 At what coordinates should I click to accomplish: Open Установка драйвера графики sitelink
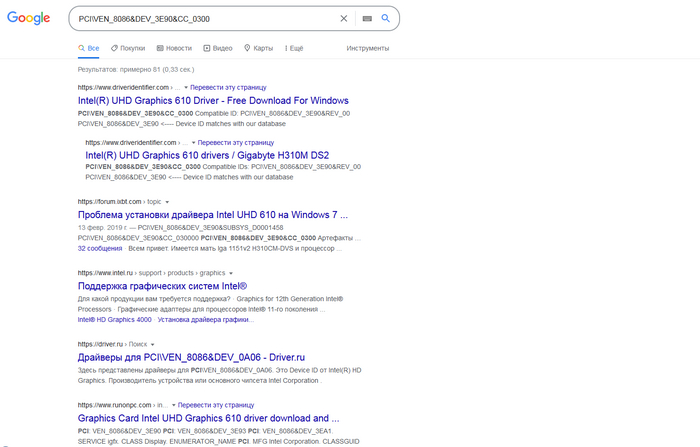click(206, 320)
